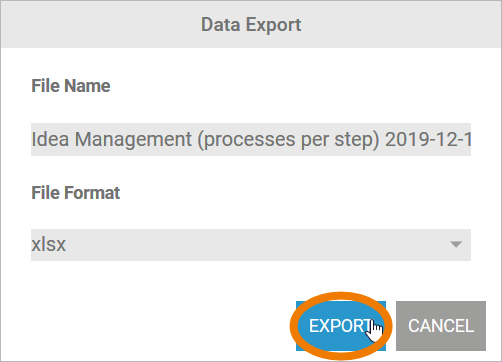
Task: Select the xlsx file format field
Action: click(x=251, y=245)
